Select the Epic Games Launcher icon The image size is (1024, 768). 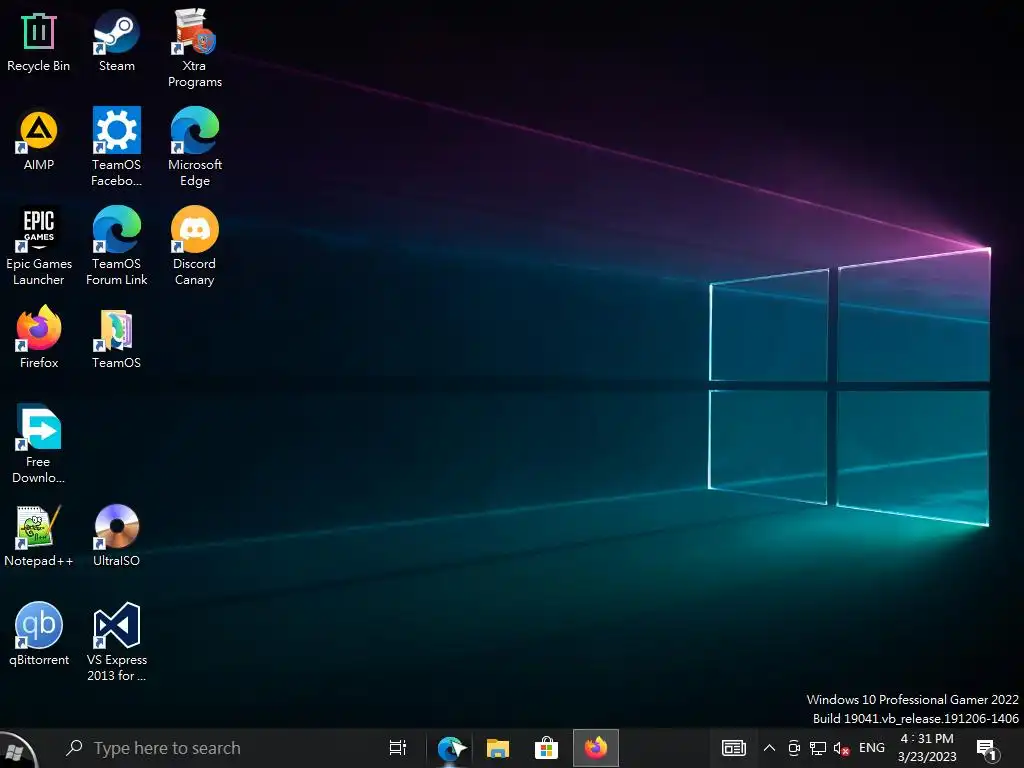pos(39,247)
